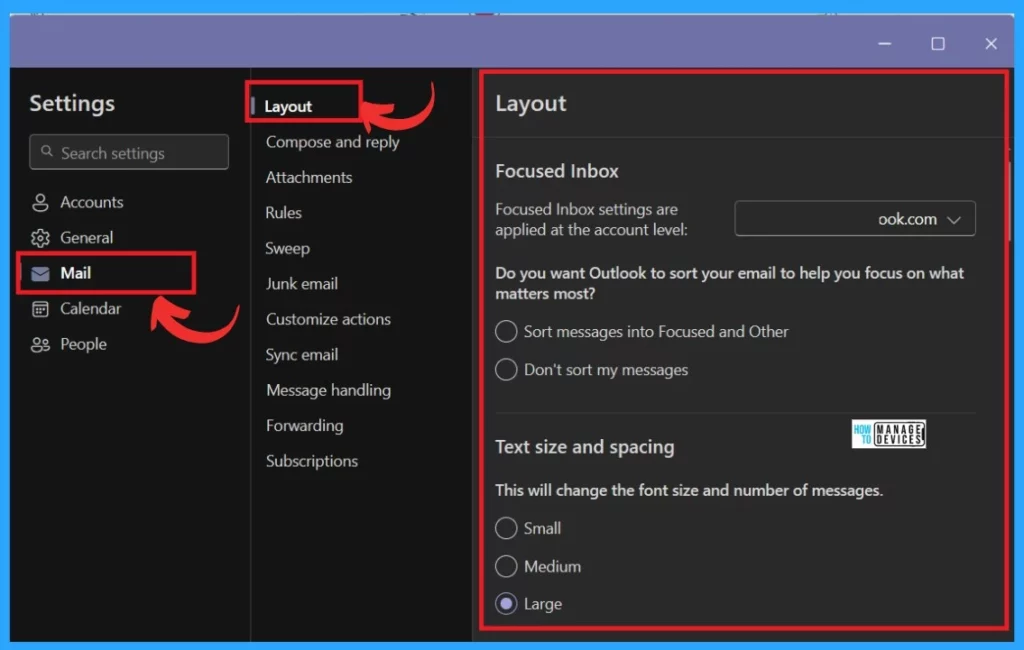Focus the Search settings field
1024x650 pixels.
(x=129, y=152)
